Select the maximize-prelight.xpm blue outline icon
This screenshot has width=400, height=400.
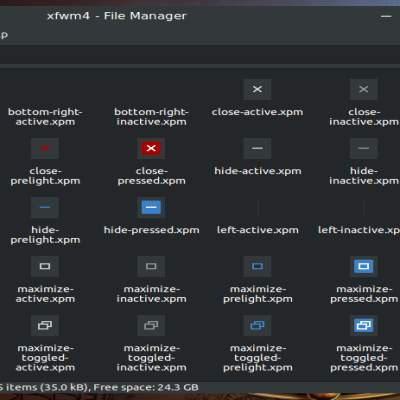pyautogui.click(x=257, y=266)
